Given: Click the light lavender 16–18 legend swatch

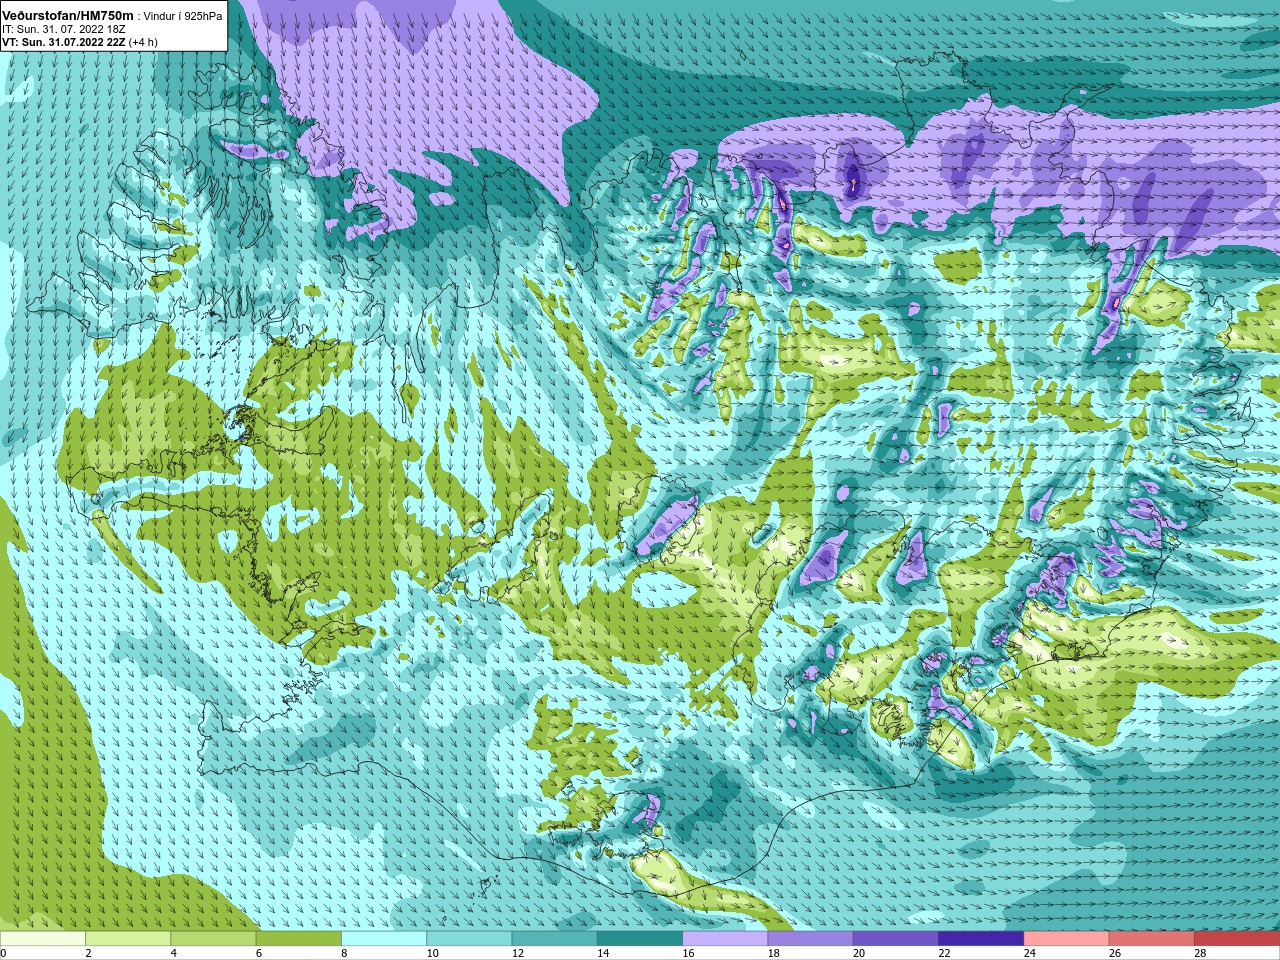Looking at the screenshot, I should coord(725,938).
